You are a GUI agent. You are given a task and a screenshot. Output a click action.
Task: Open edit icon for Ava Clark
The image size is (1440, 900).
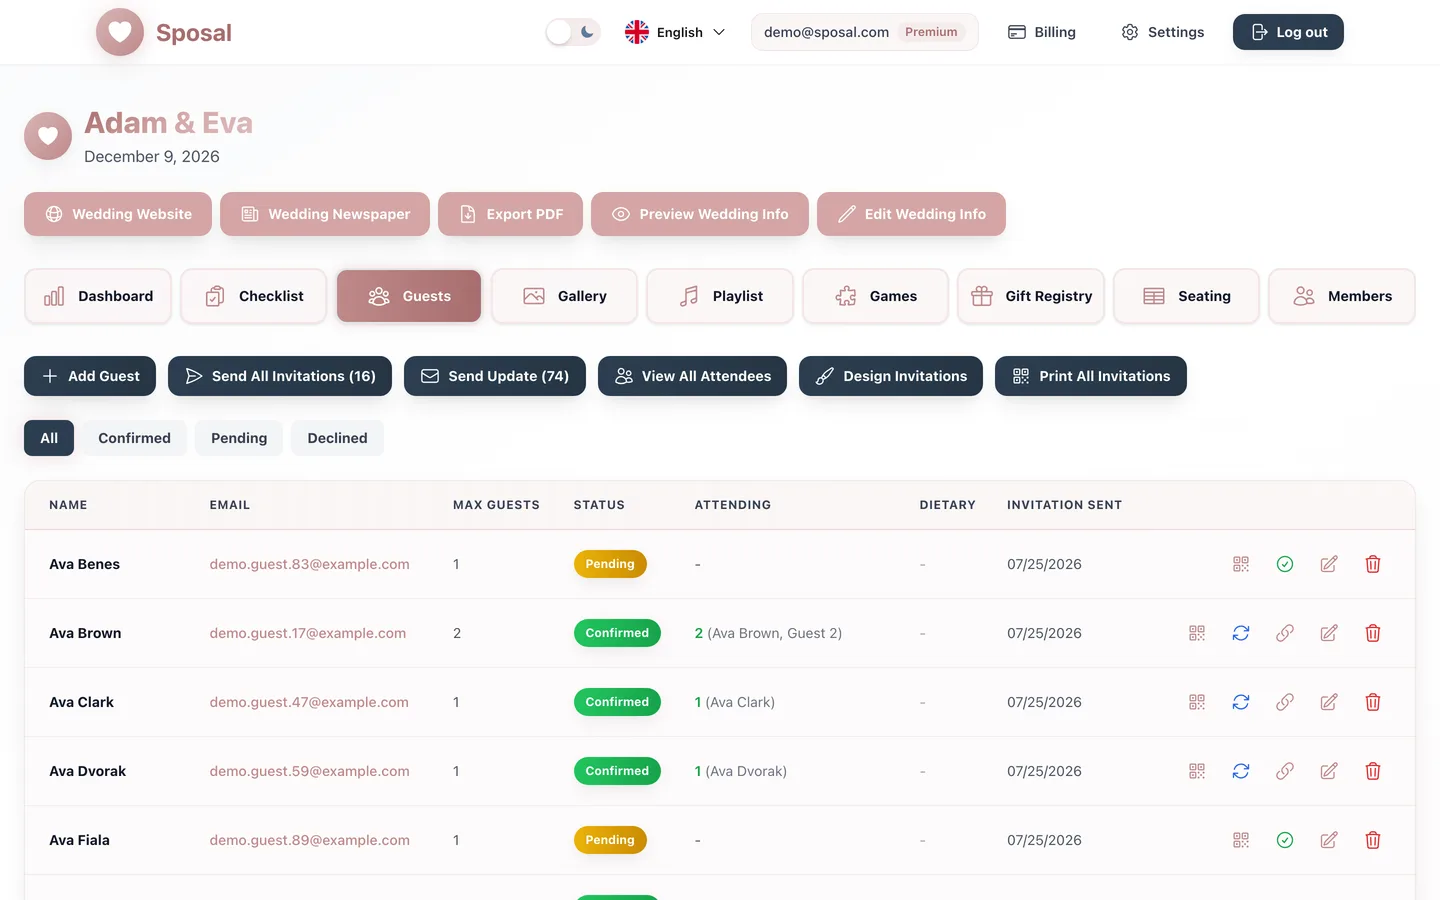tap(1329, 702)
